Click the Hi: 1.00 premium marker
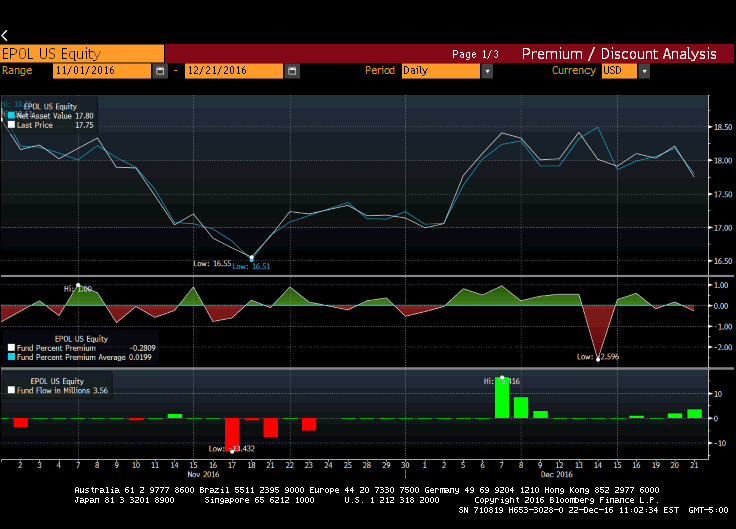 point(78,285)
